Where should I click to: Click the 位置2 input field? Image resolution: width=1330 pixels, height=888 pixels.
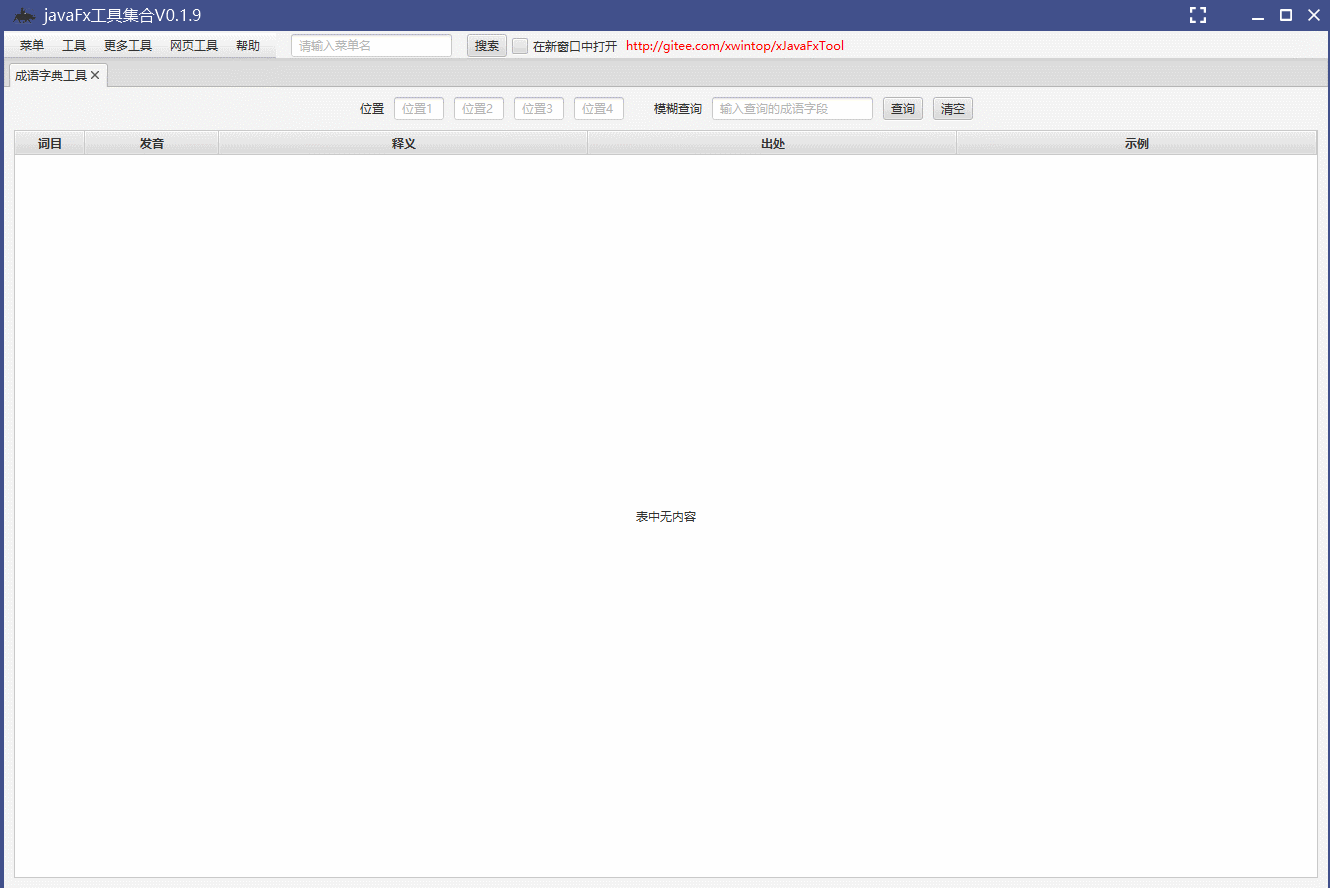coord(479,109)
